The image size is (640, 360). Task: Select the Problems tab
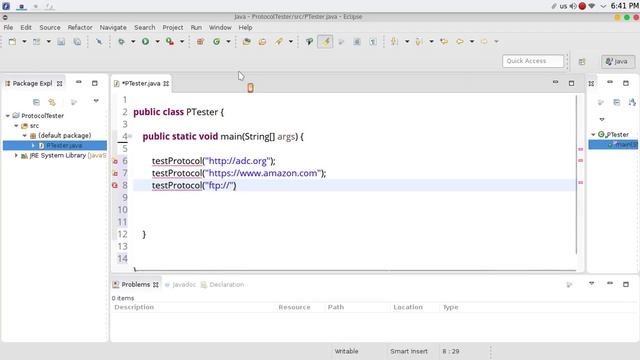(x=136, y=284)
